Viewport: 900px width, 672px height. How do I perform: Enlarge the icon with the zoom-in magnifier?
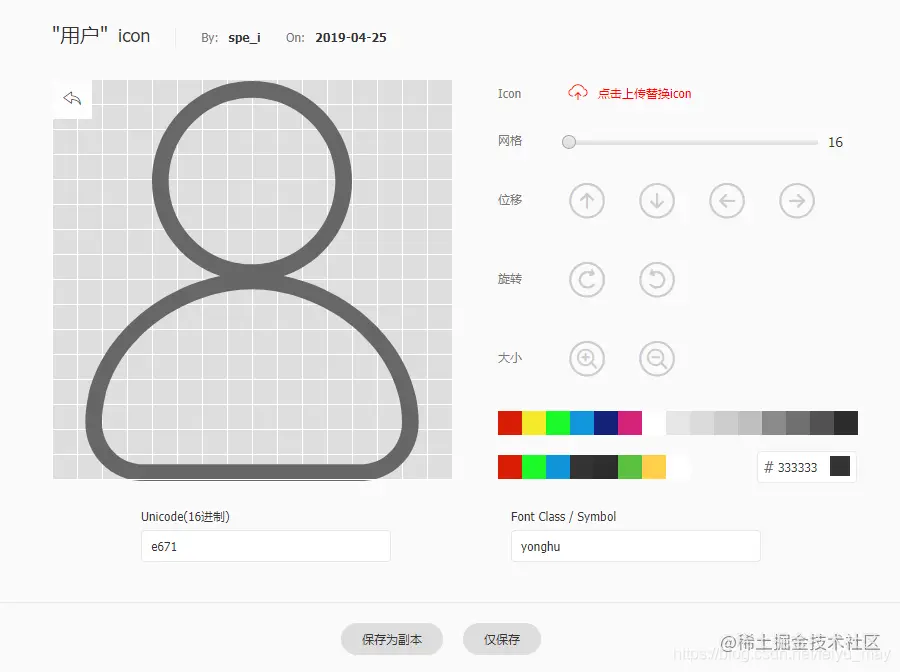[x=587, y=359]
